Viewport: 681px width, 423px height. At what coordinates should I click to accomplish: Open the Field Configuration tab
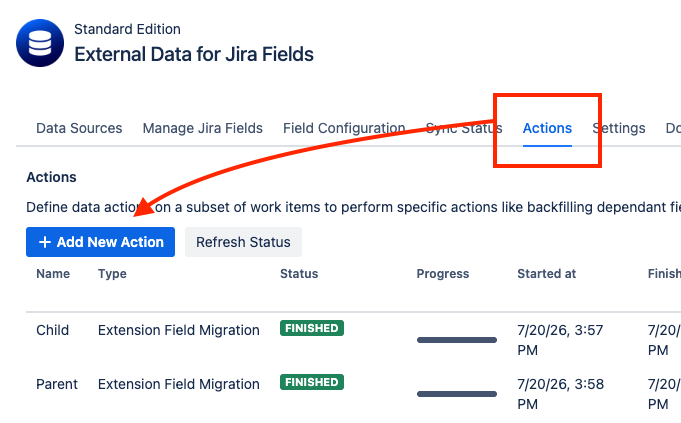click(344, 128)
